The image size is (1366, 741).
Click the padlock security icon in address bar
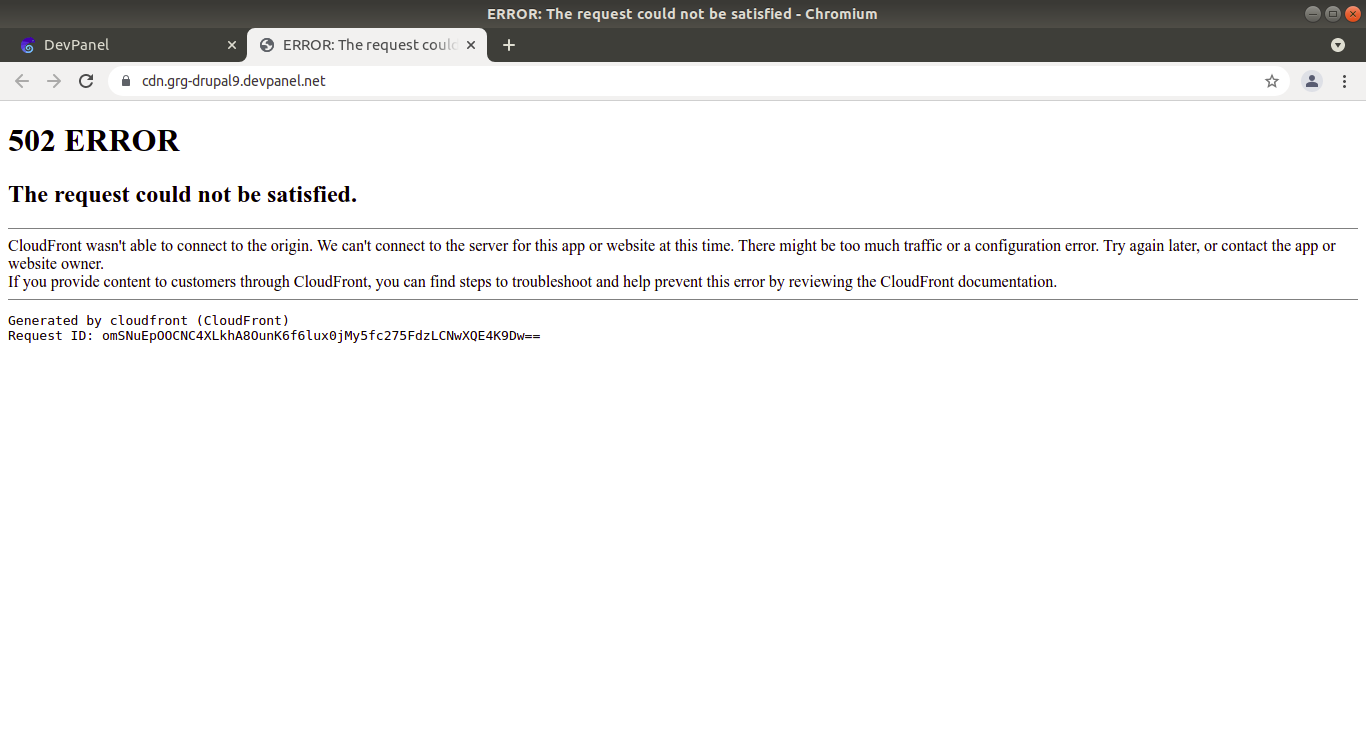click(x=124, y=81)
